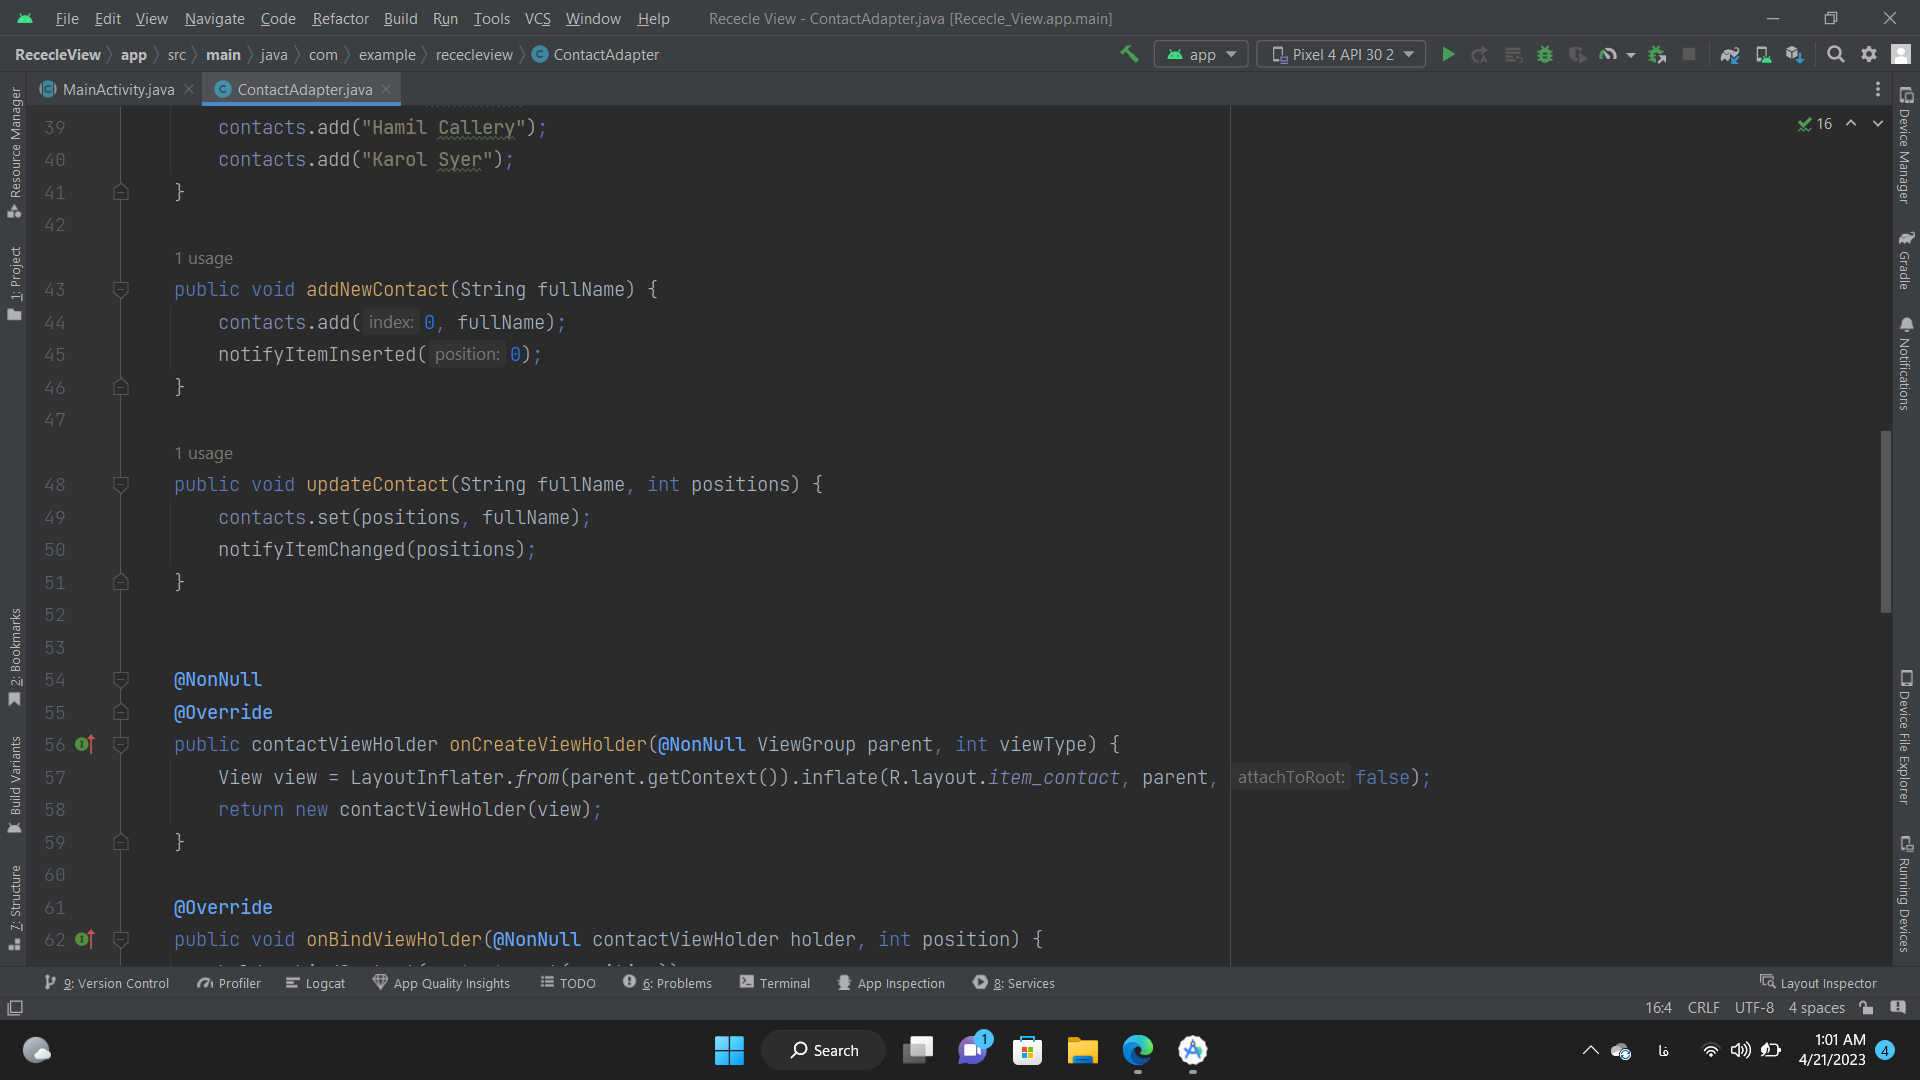Click the Profile app gauge icon
Image resolution: width=1920 pixels, height=1080 pixels.
(1608, 54)
